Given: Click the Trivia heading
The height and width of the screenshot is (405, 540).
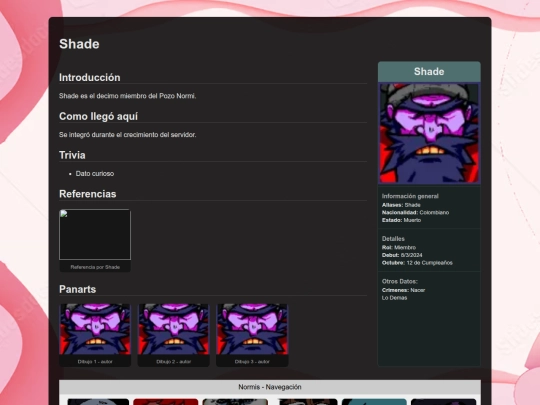Looking at the screenshot, I should (72, 155).
